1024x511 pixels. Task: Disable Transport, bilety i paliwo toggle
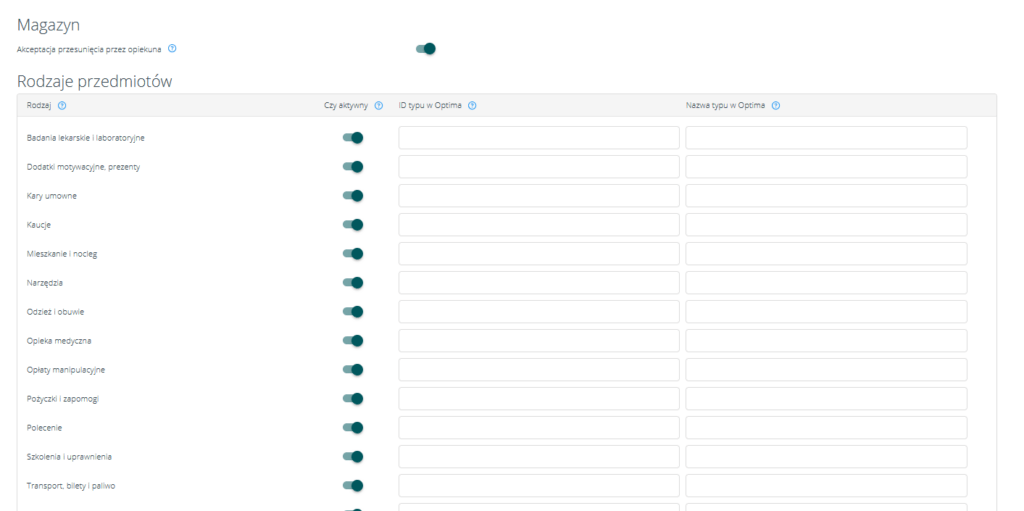click(352, 486)
